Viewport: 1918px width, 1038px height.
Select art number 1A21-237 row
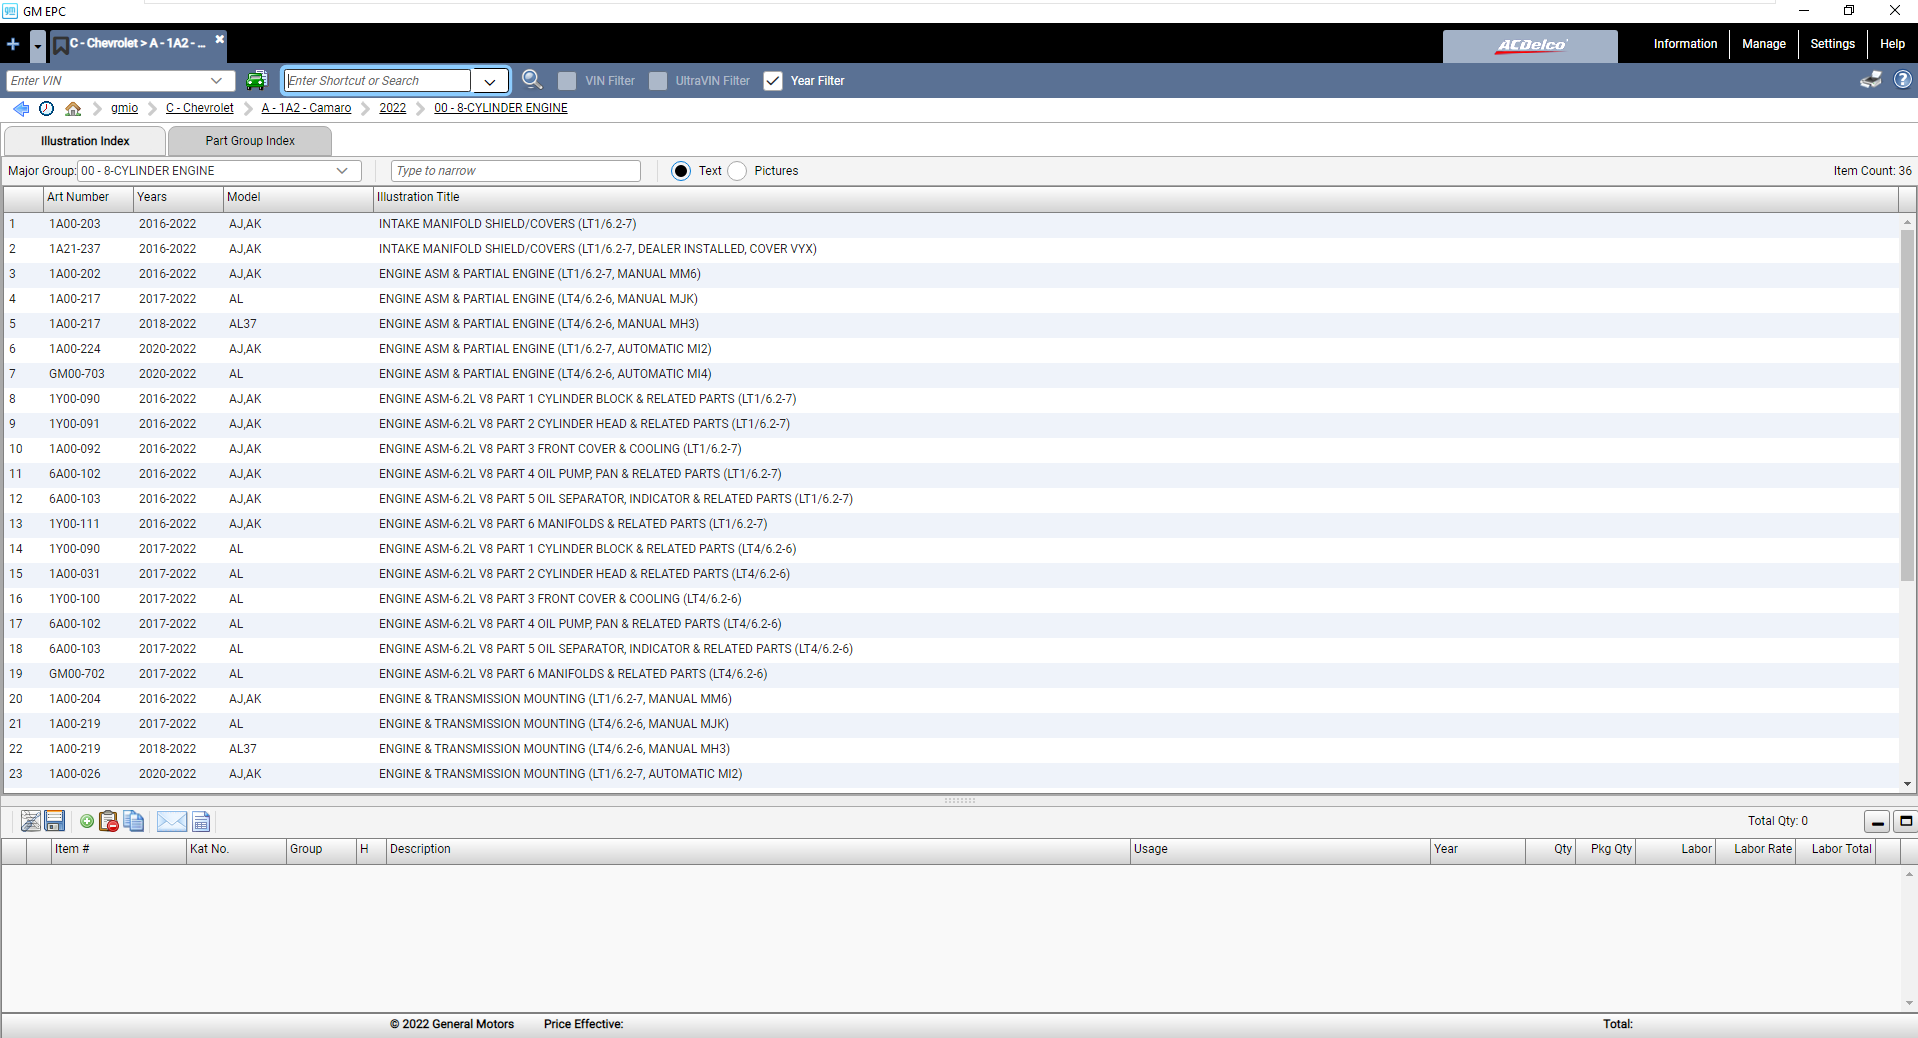950,249
